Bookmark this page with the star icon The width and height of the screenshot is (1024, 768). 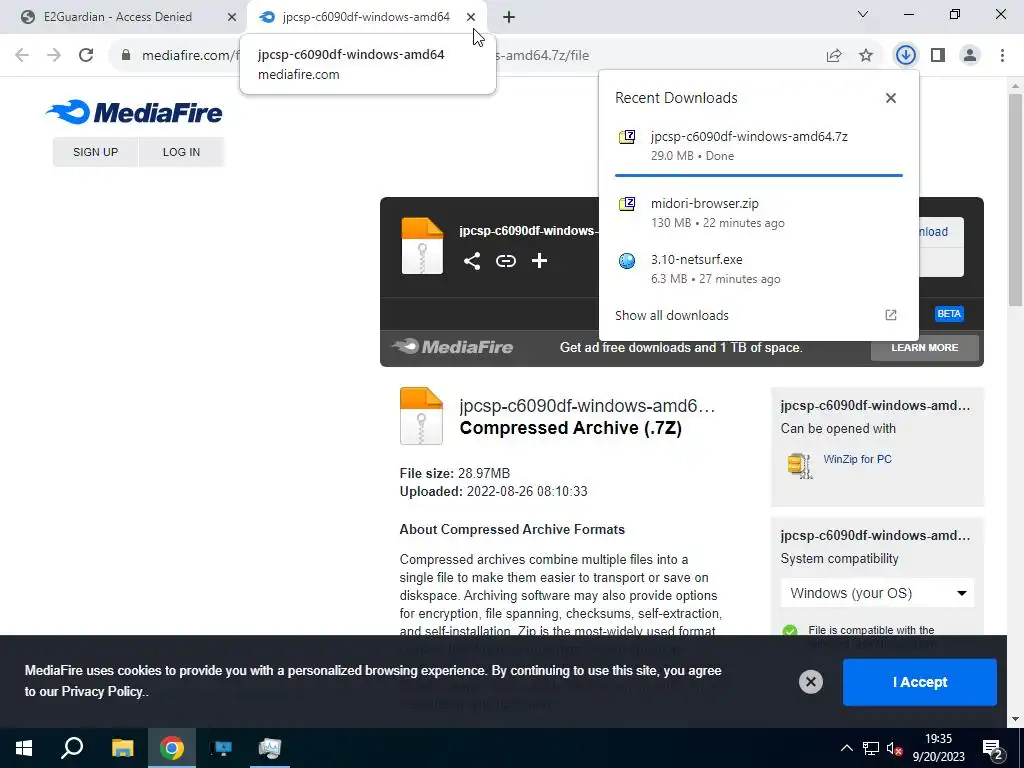tap(866, 56)
